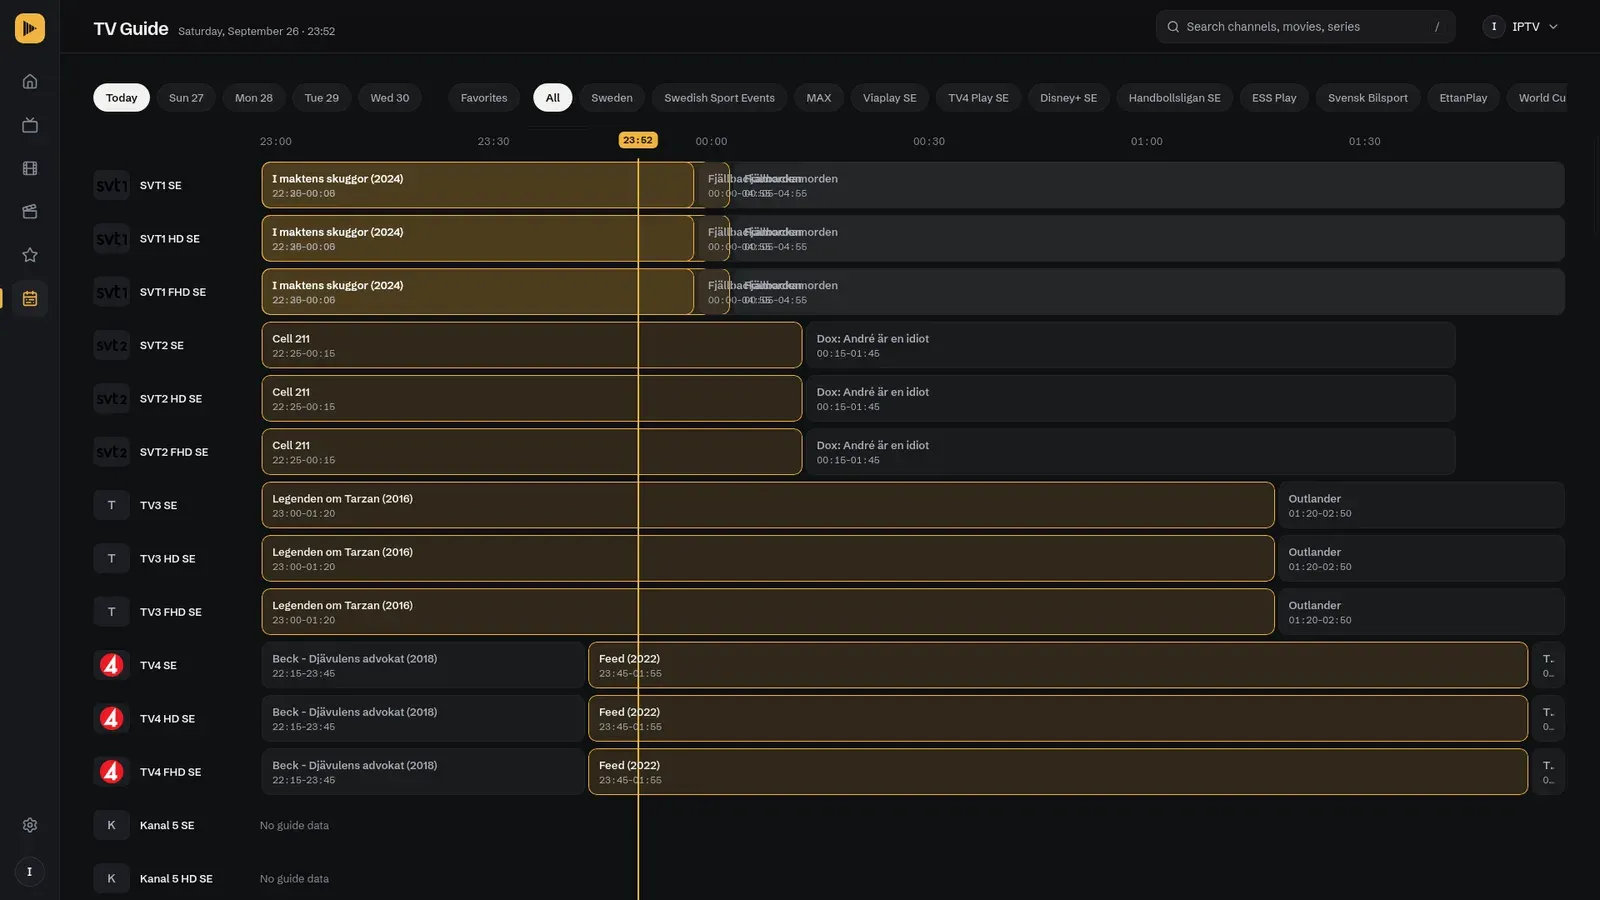Switch to Mon 28 day tab

point(254,98)
